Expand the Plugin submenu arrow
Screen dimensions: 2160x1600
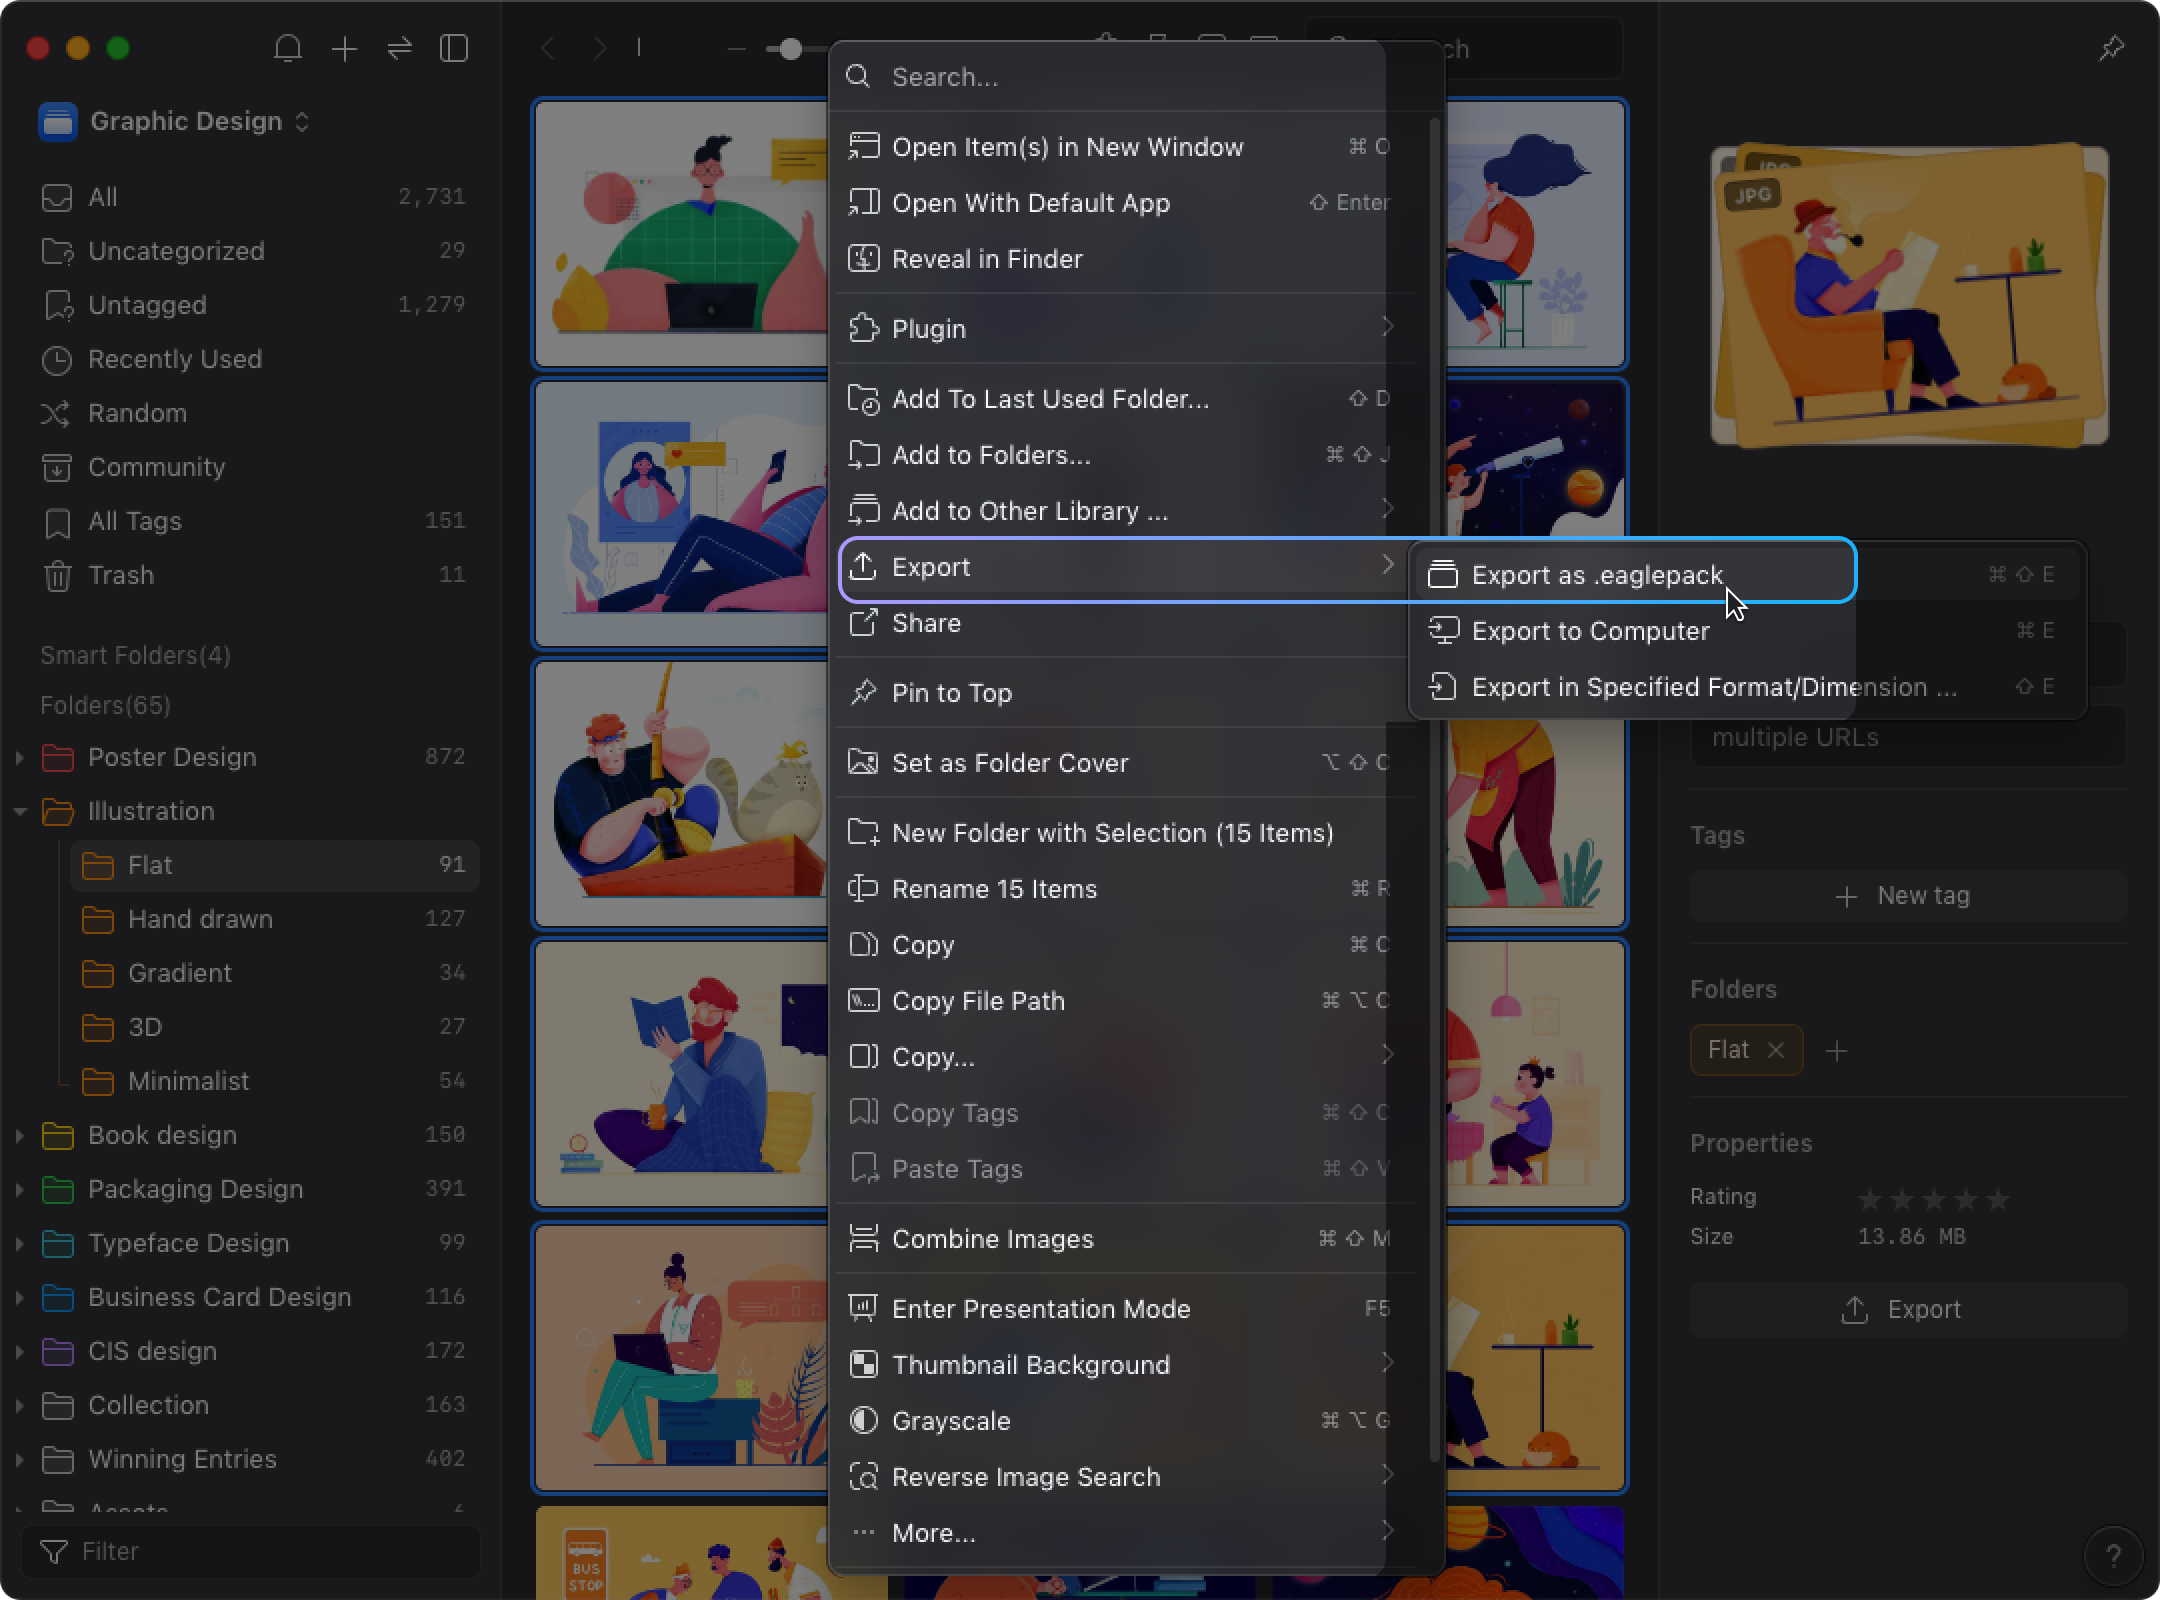(1385, 328)
